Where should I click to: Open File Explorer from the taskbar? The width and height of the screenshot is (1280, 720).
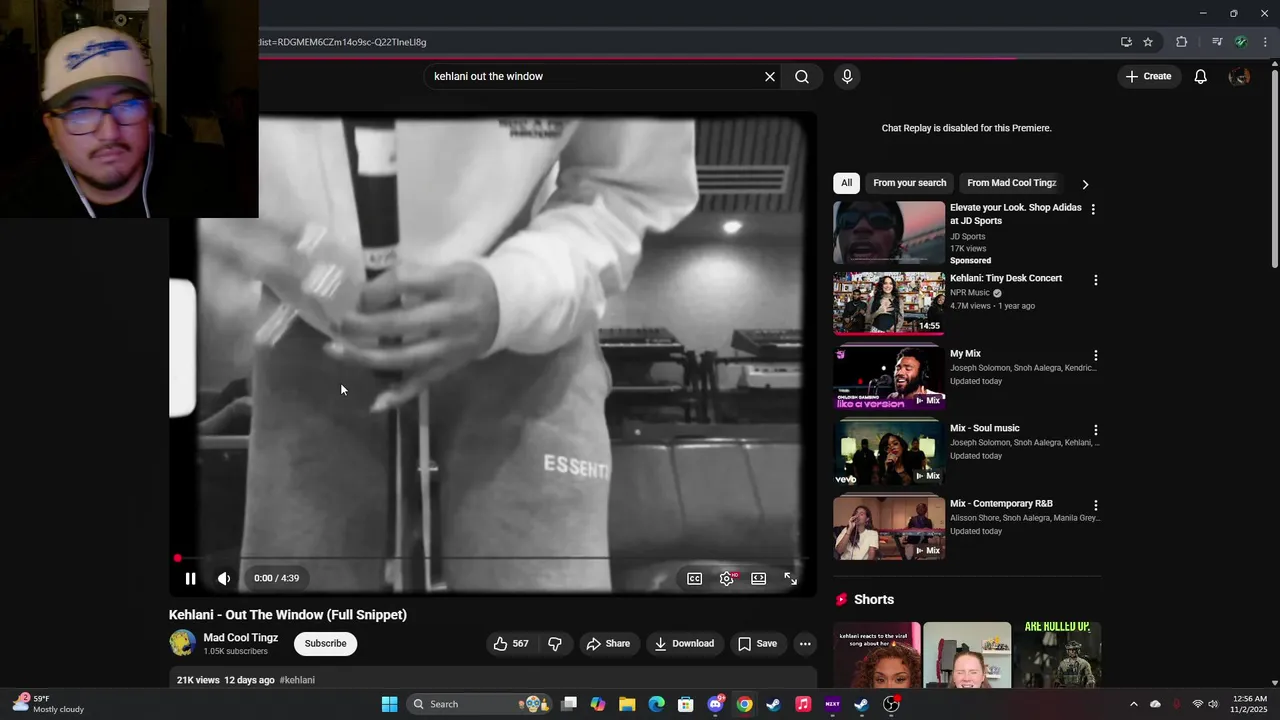[x=627, y=704]
